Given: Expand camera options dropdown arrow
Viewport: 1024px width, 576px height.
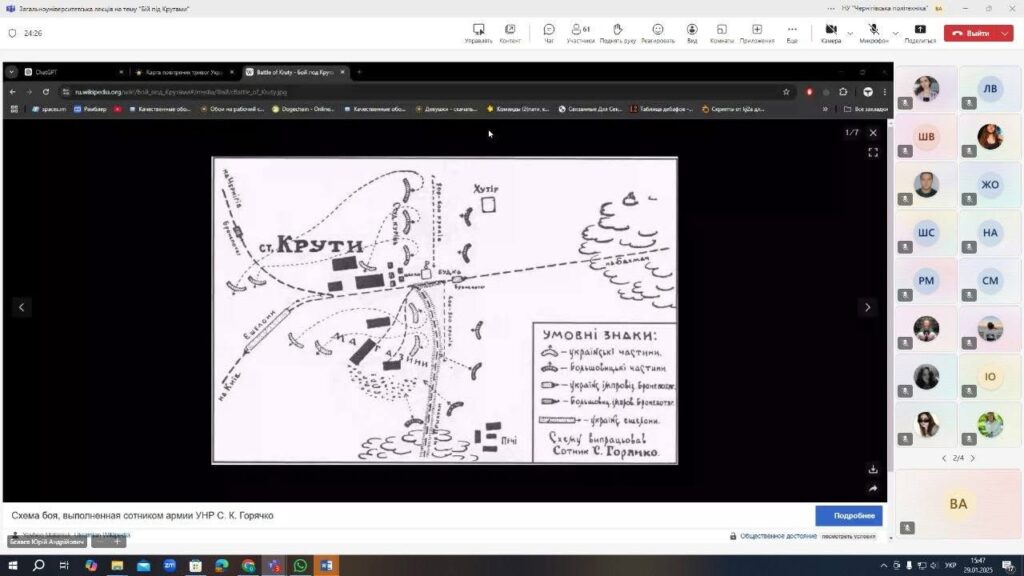Looking at the screenshot, I should pos(850,32).
